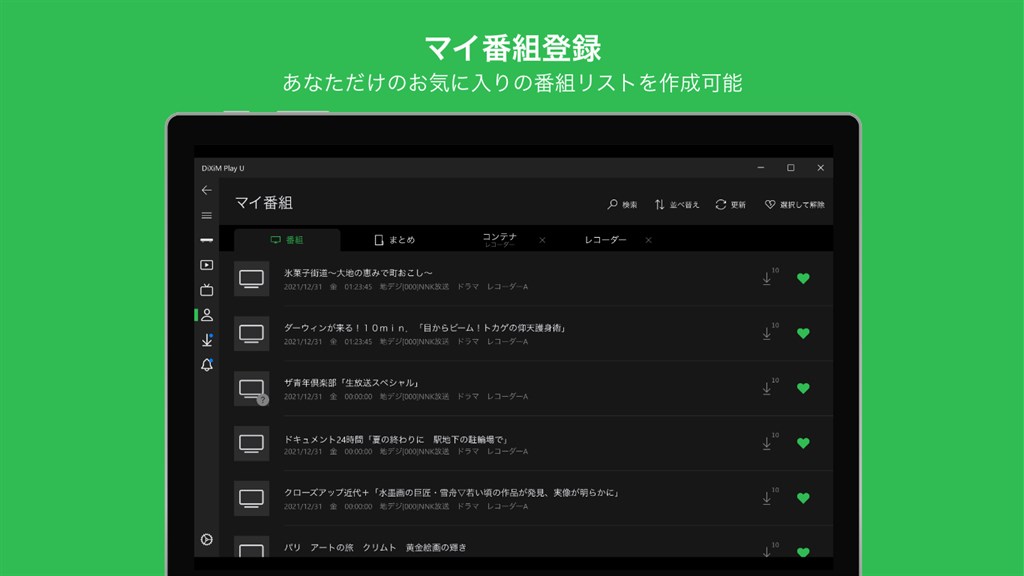Download the クローズアップ近代 program
Screen dimensions: 1024x576
(x=769, y=496)
